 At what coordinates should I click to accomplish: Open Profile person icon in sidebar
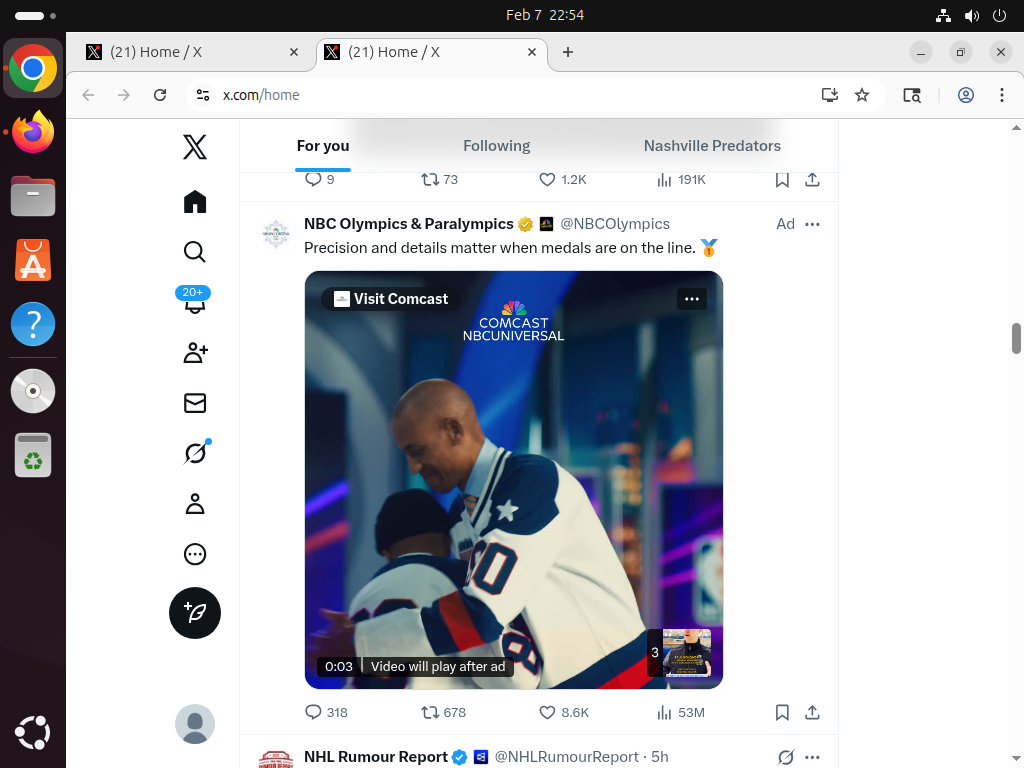tap(195, 504)
